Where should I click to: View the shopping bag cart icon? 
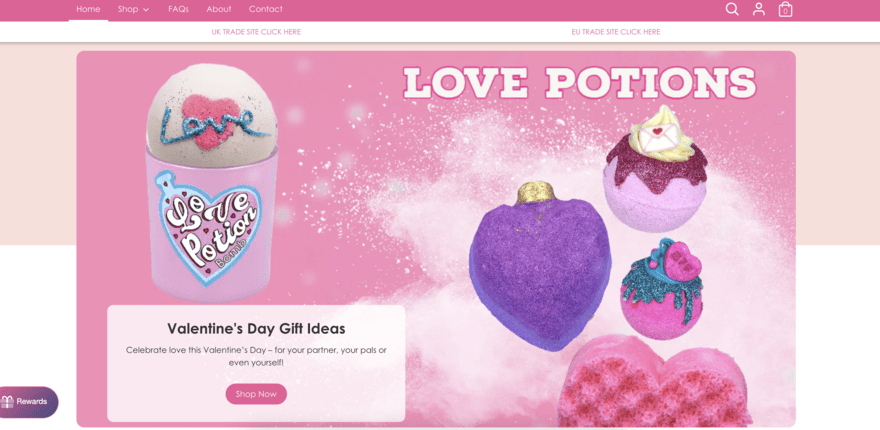(785, 10)
